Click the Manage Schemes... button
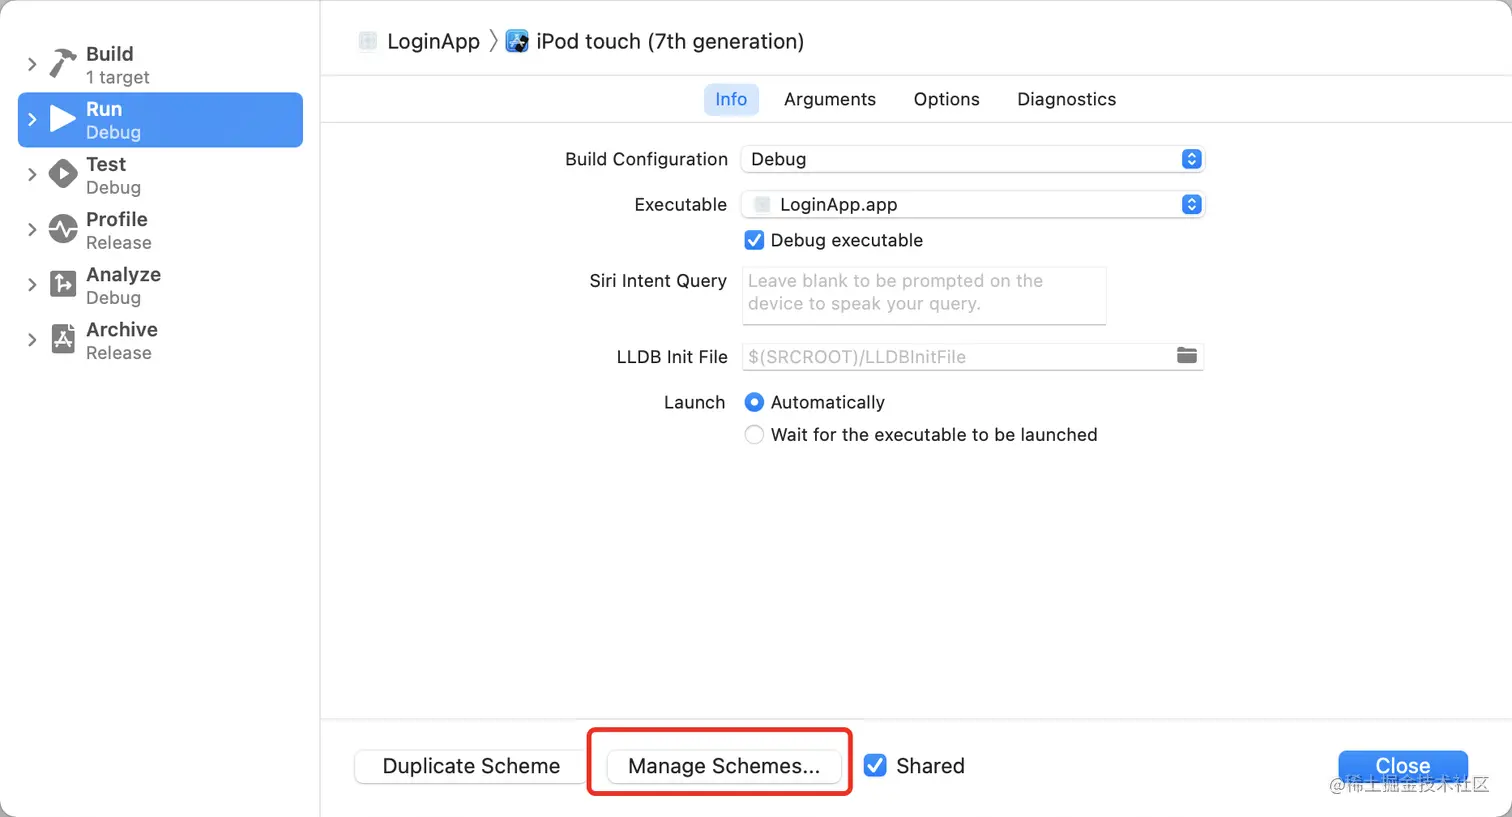 pos(724,766)
